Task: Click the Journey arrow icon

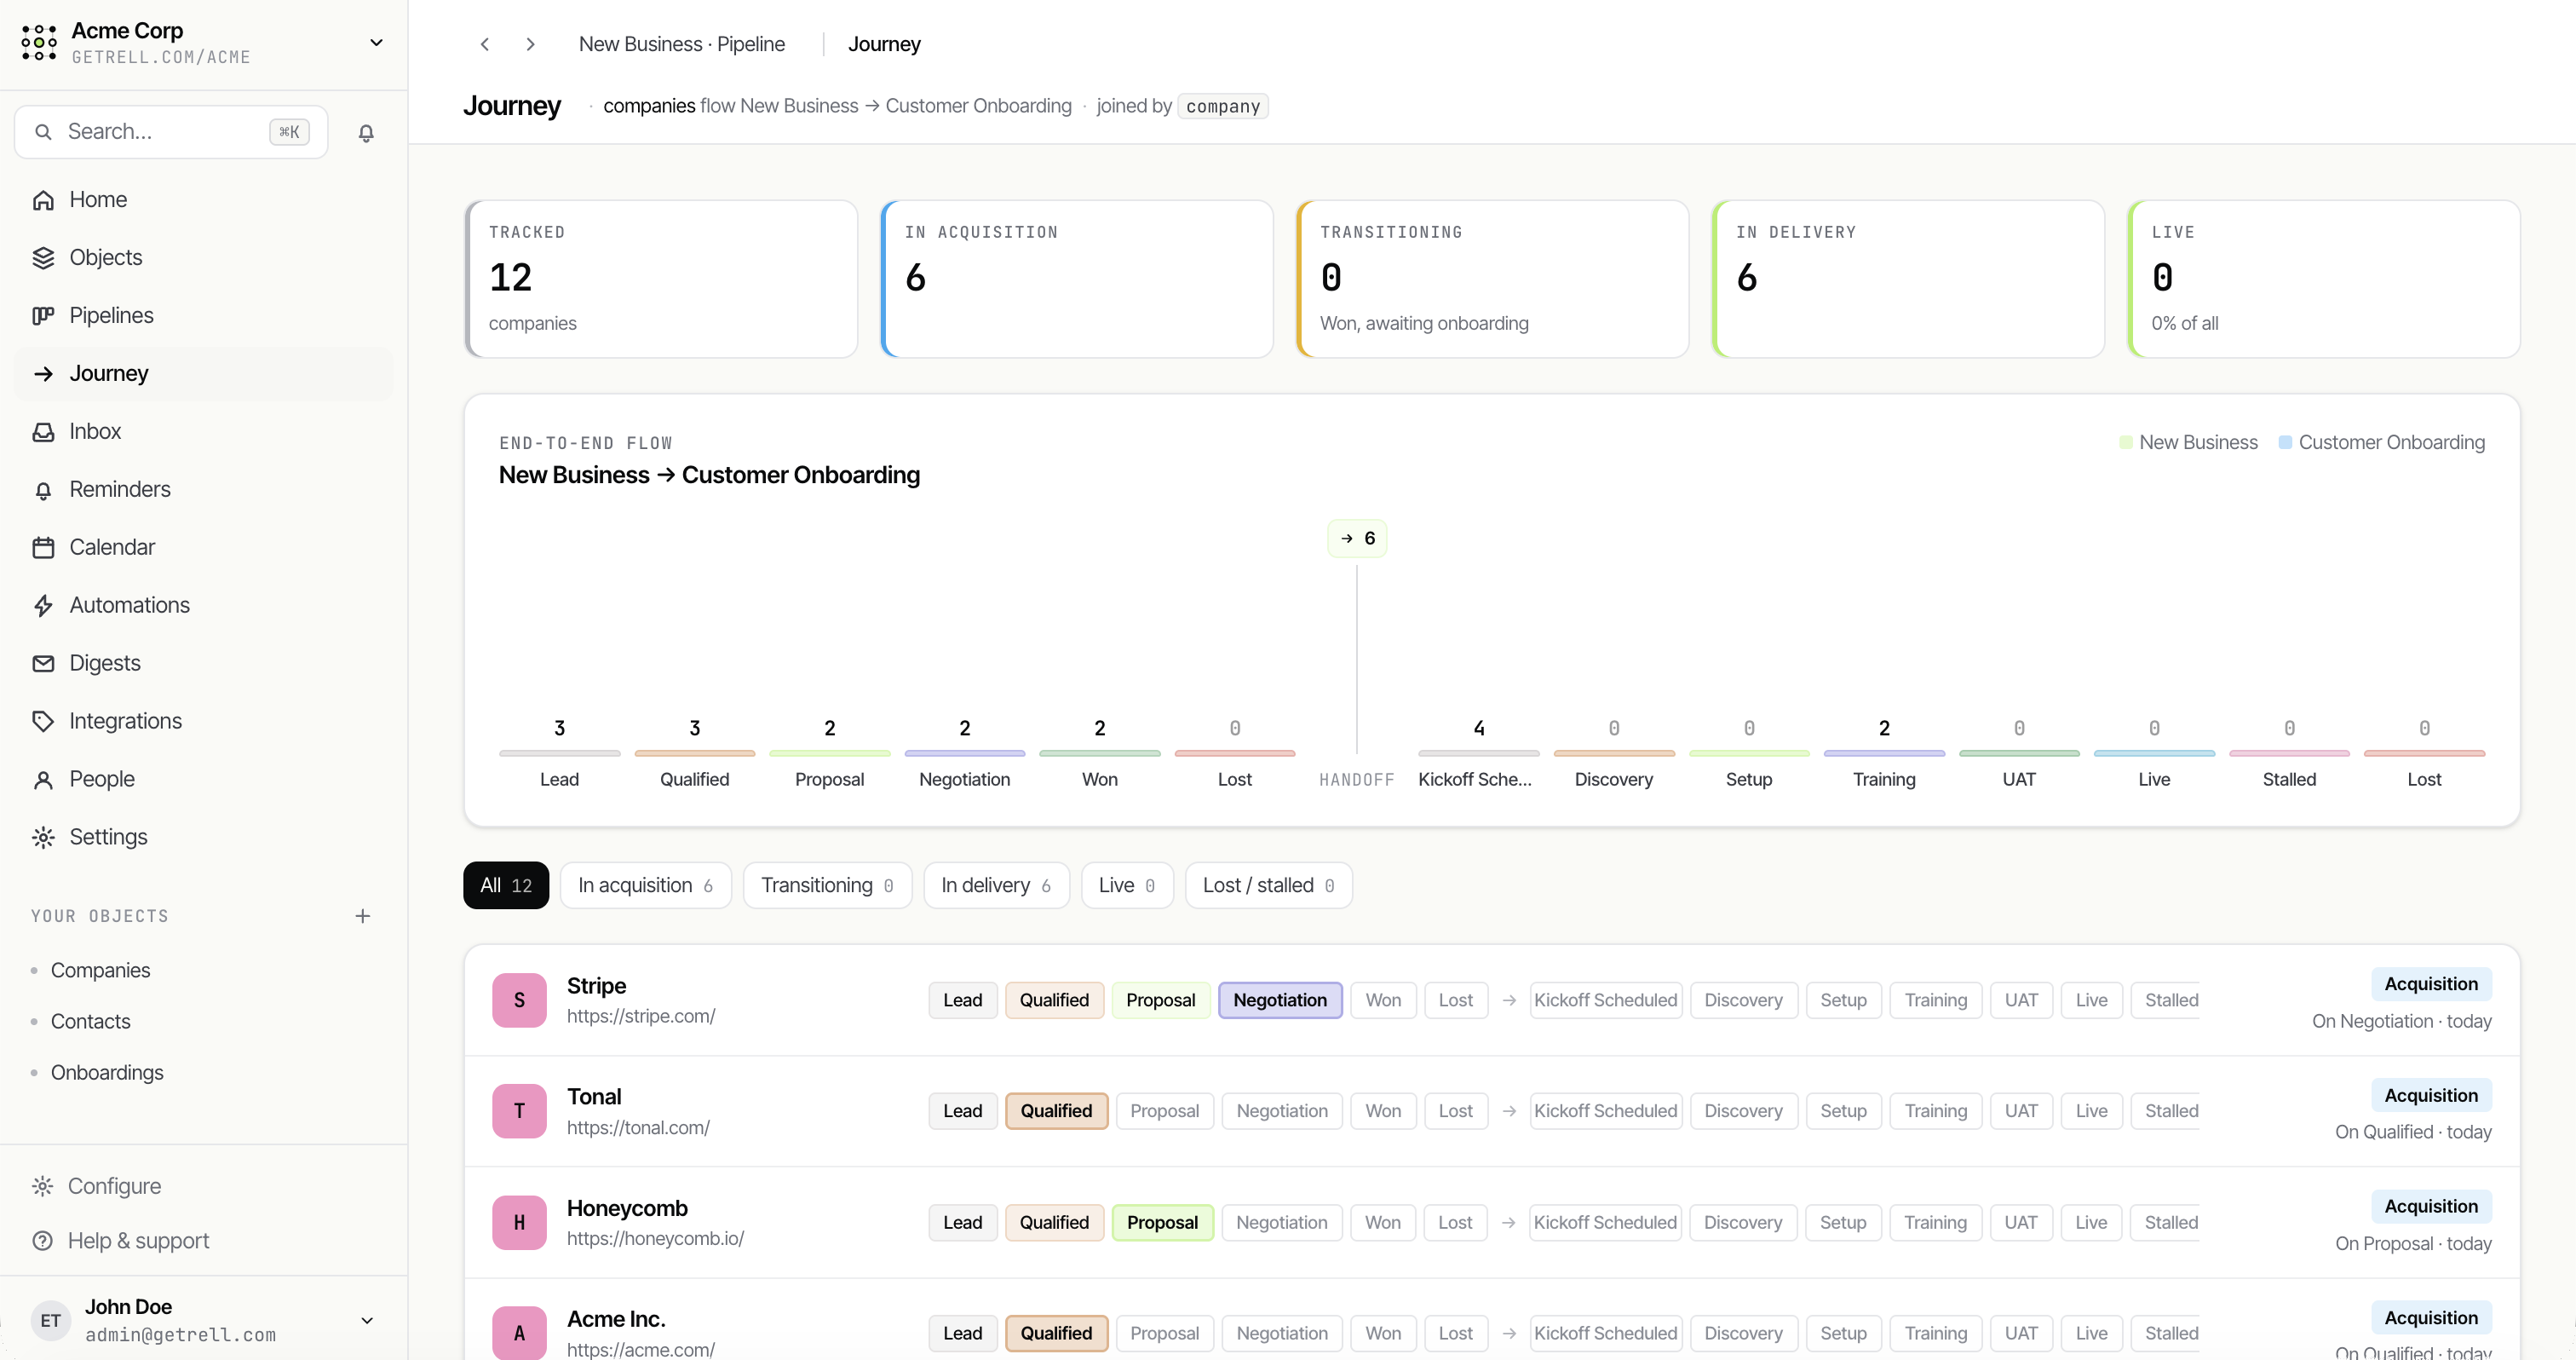Action: point(43,374)
